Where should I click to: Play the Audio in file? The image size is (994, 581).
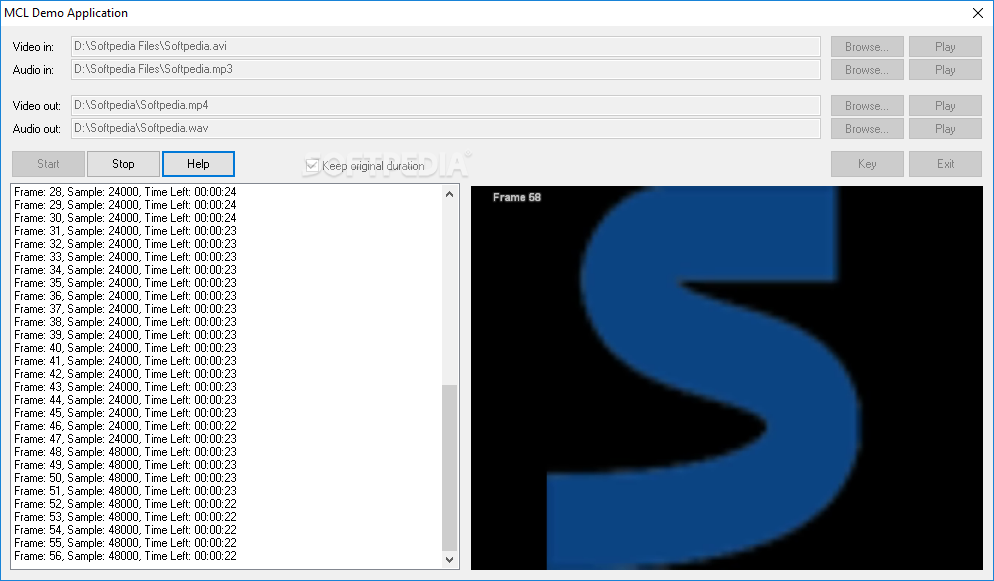(945, 70)
